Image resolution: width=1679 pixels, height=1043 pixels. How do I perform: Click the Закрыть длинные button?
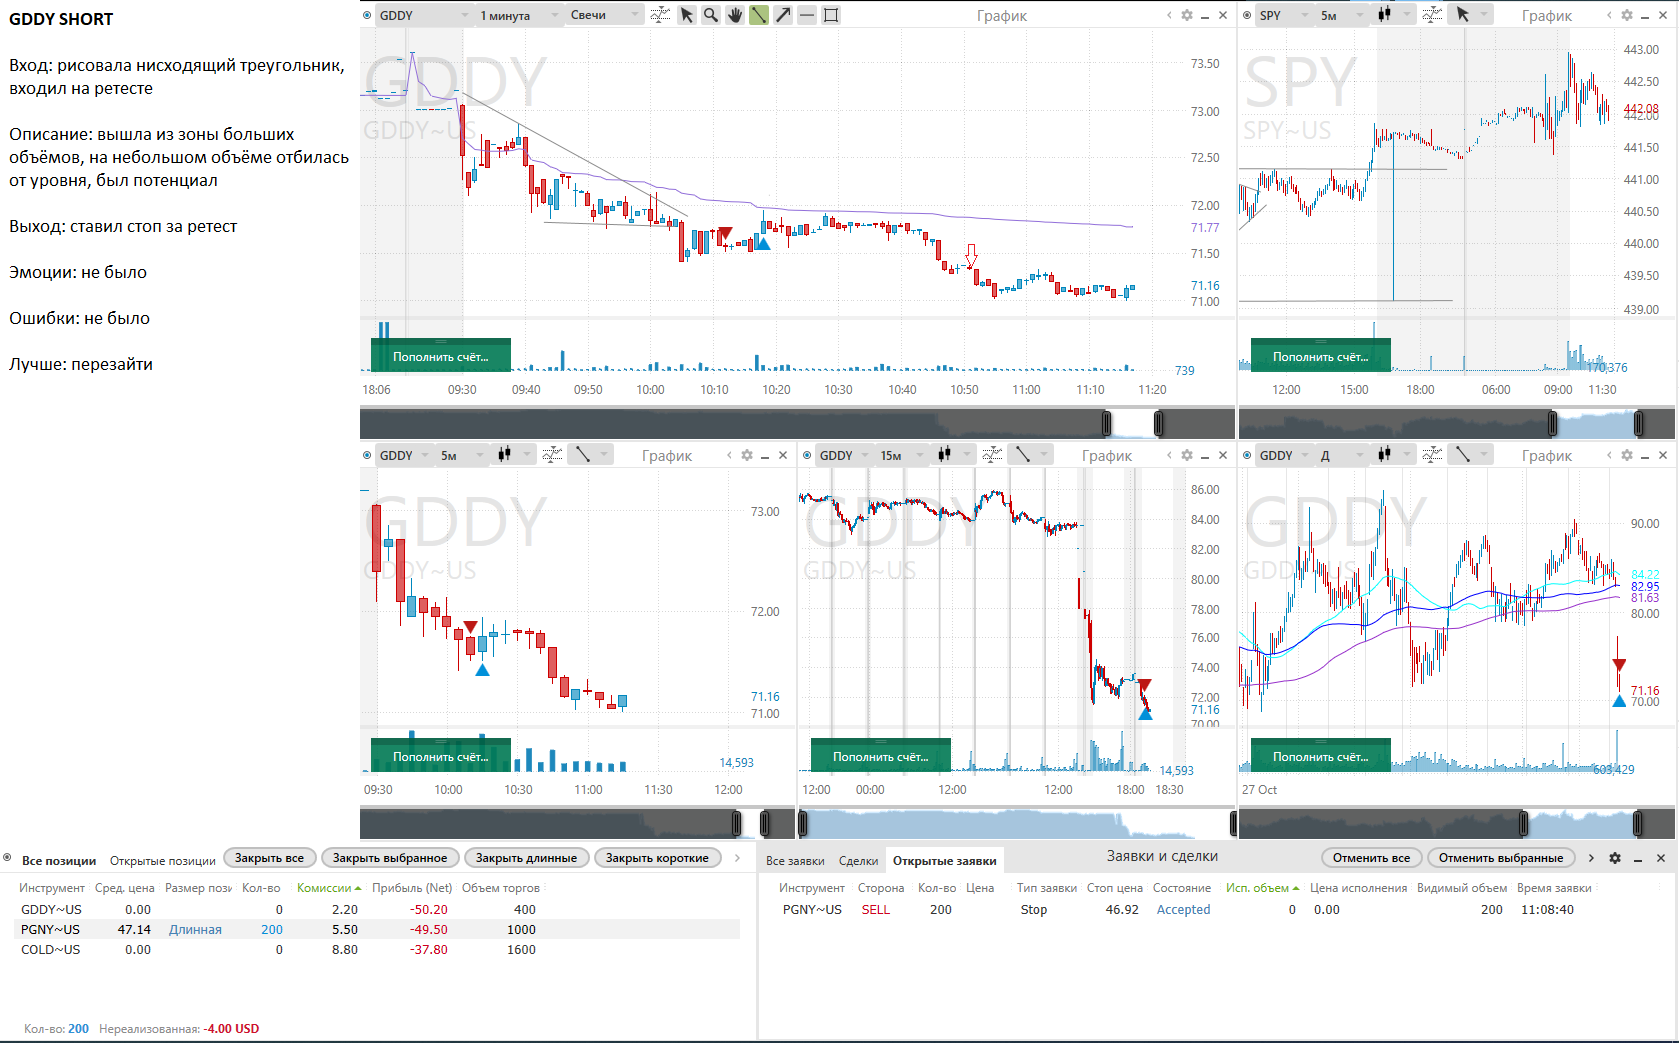click(526, 858)
